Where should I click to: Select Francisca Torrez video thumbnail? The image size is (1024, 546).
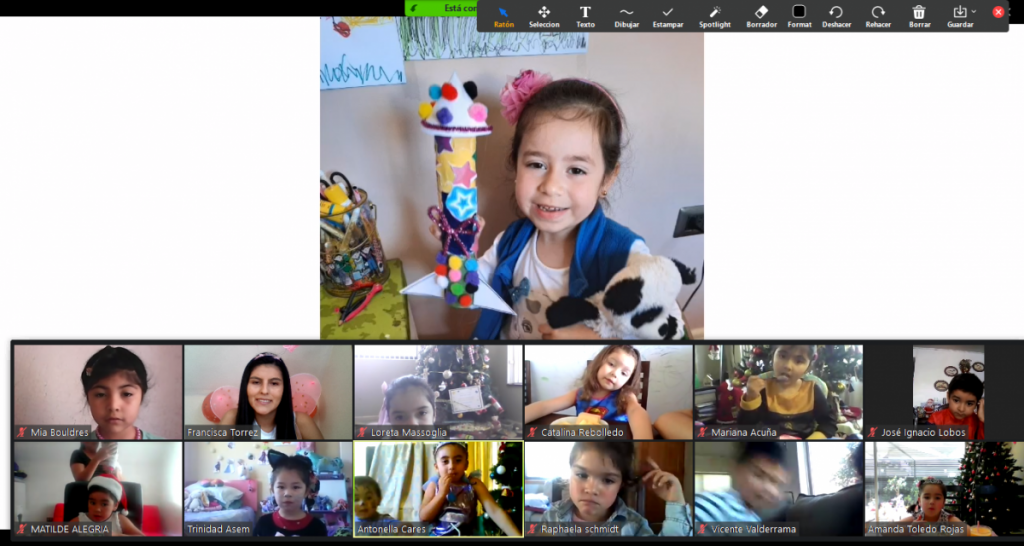pyautogui.click(x=268, y=392)
